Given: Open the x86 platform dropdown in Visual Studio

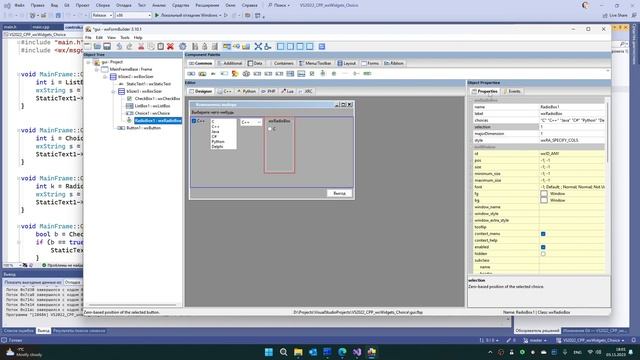Looking at the screenshot, I should (x=133, y=15).
